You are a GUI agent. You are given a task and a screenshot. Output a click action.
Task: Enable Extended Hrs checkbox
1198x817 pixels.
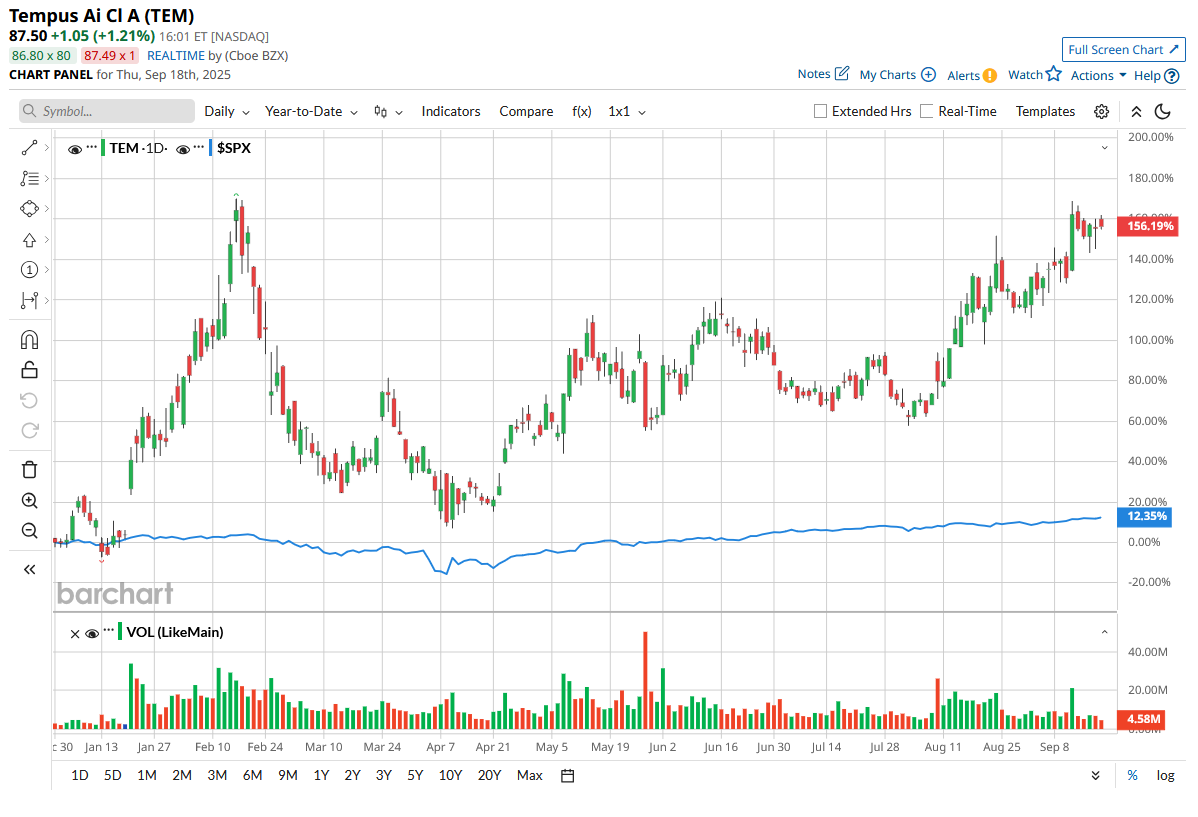[821, 112]
